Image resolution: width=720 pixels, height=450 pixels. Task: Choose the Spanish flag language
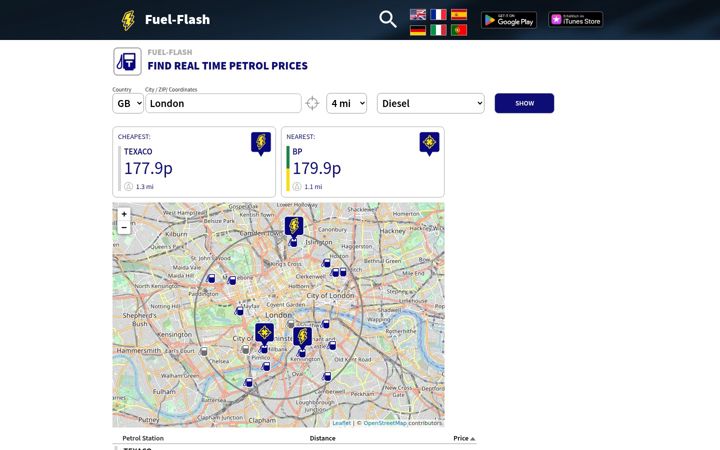[x=459, y=14]
